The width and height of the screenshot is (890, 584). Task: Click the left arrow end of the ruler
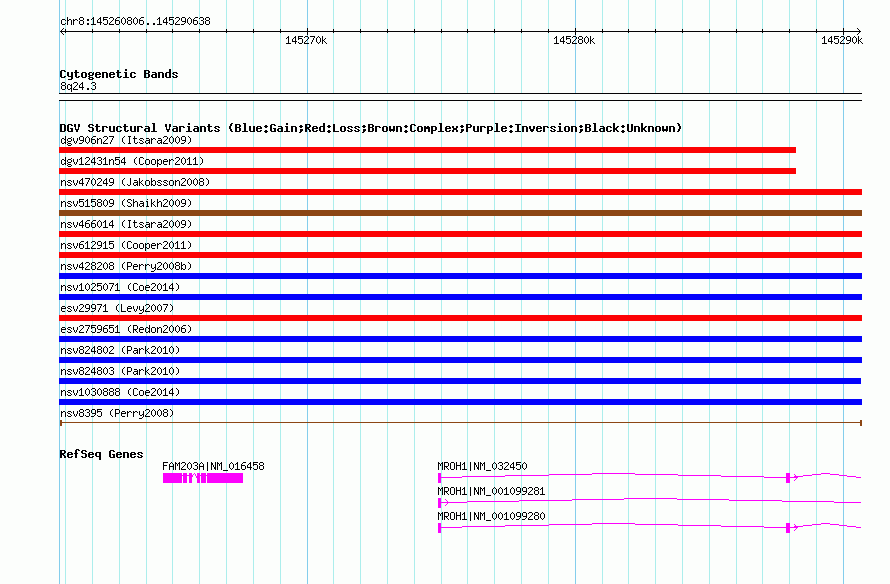click(63, 31)
